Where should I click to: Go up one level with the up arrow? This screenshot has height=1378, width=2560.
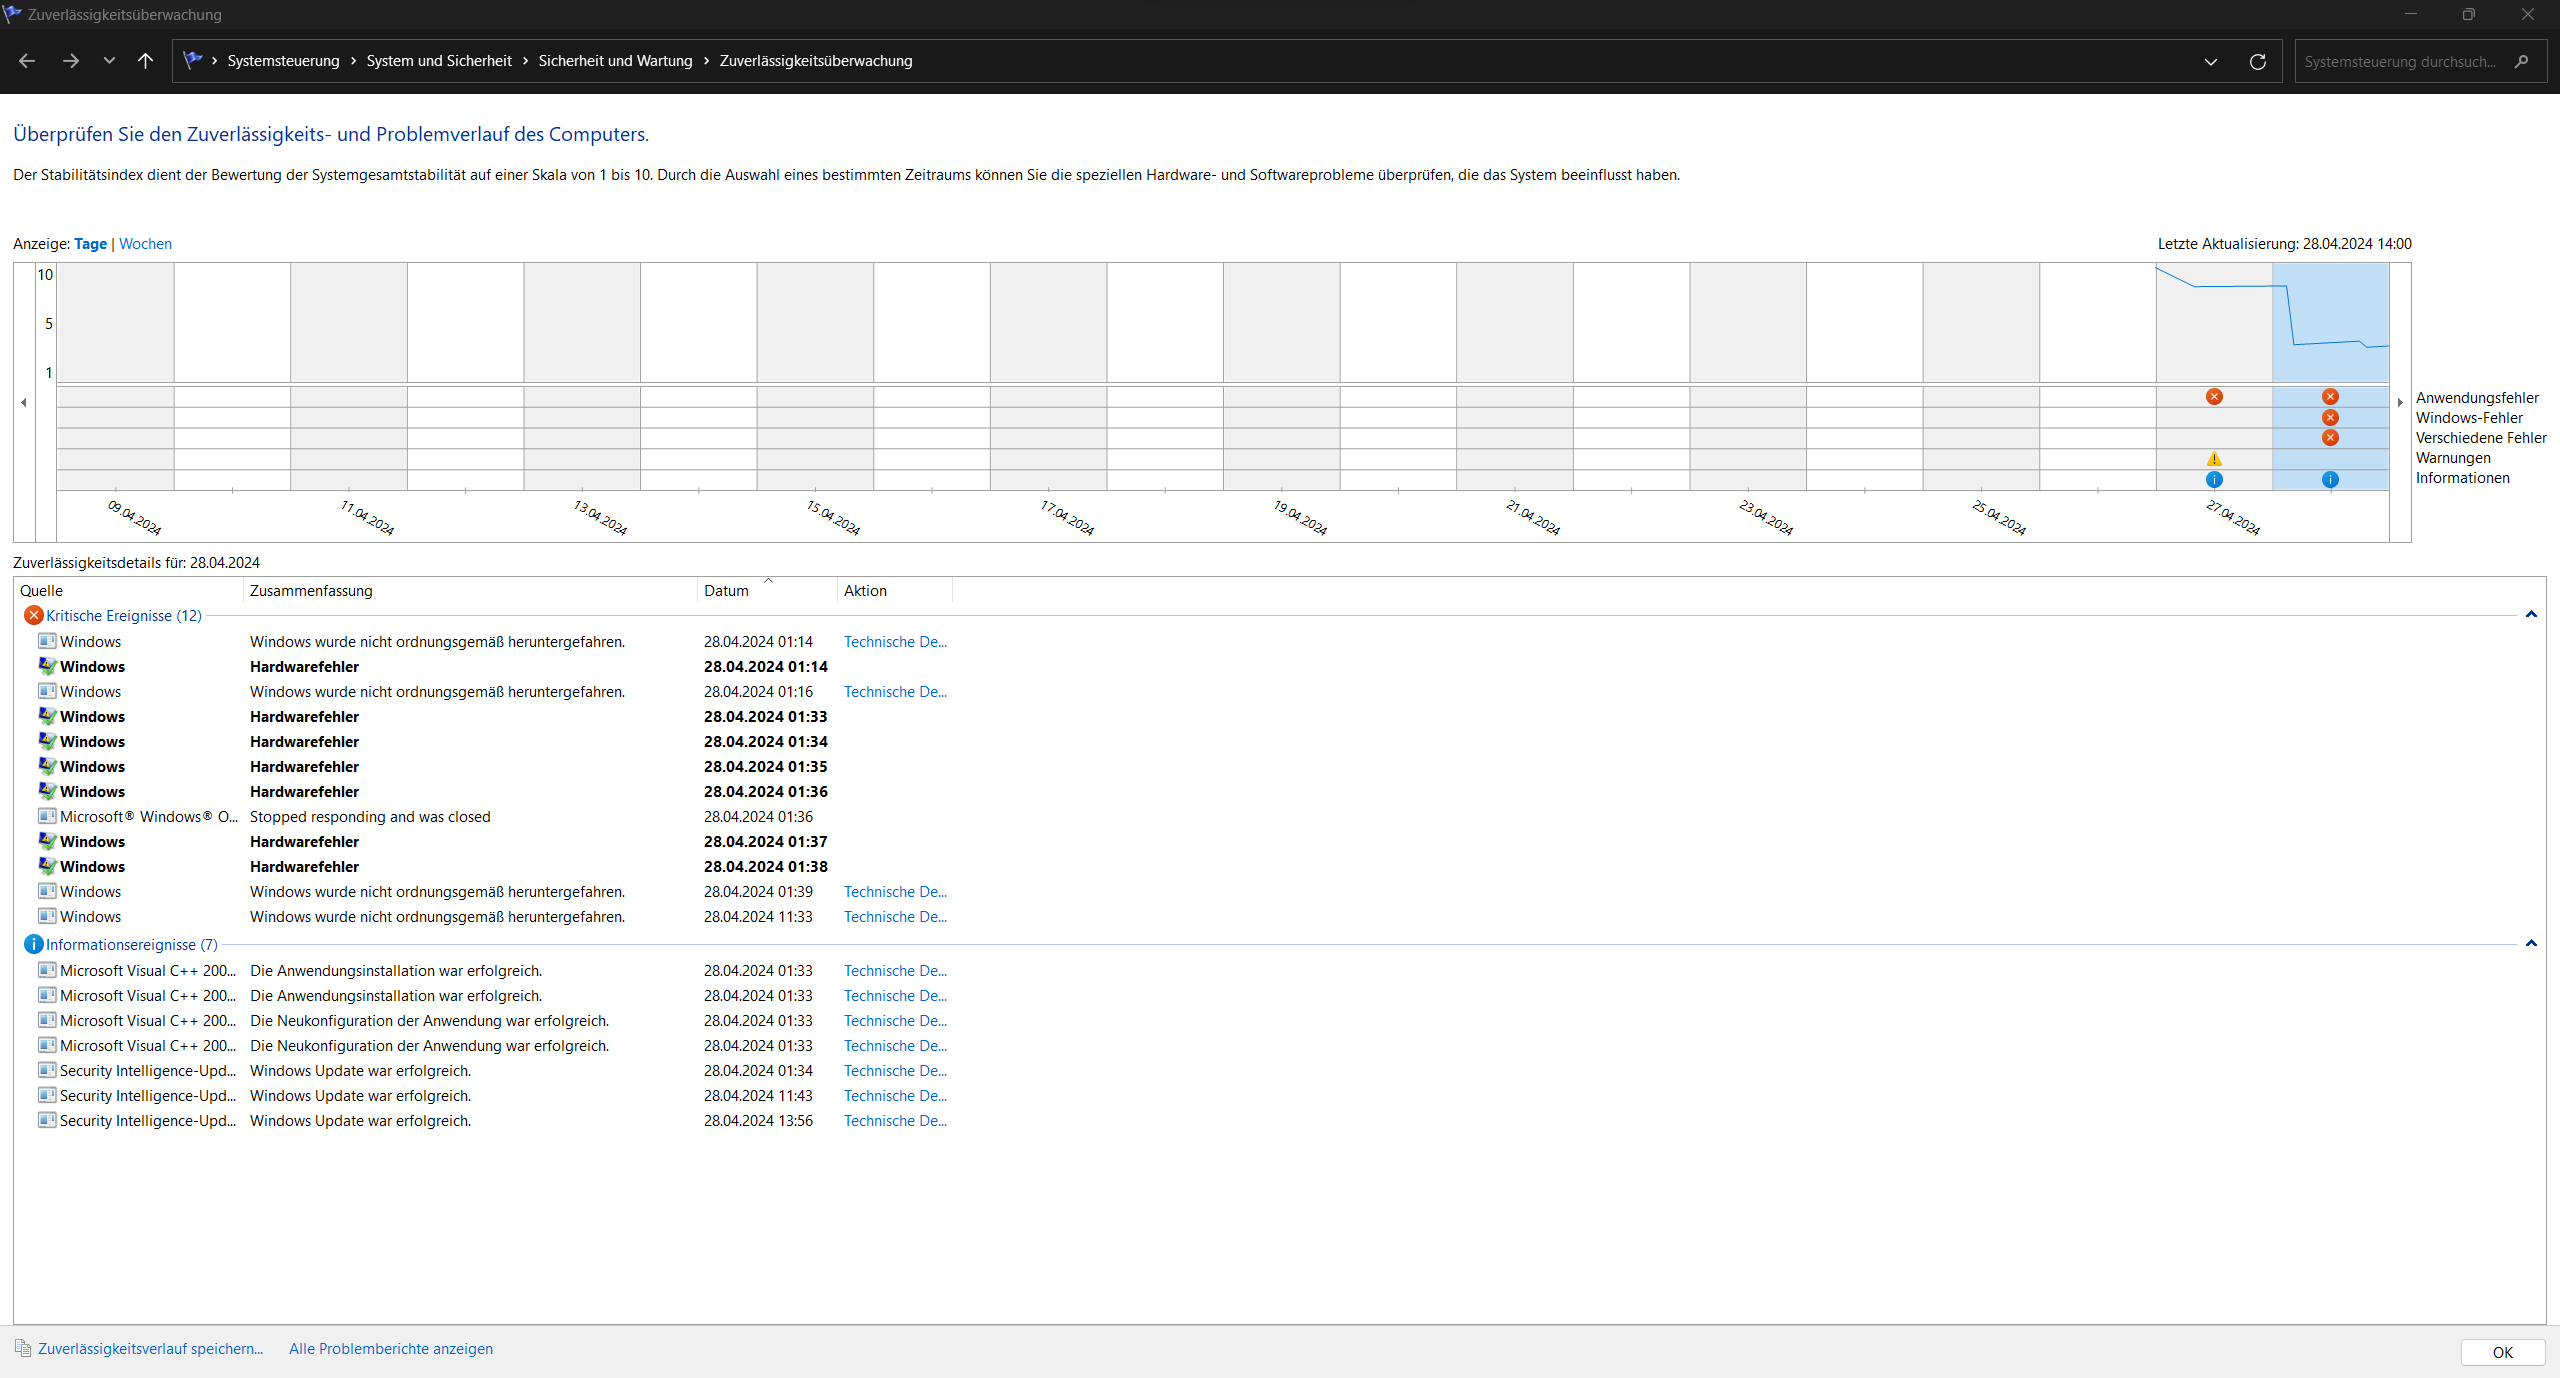145,61
